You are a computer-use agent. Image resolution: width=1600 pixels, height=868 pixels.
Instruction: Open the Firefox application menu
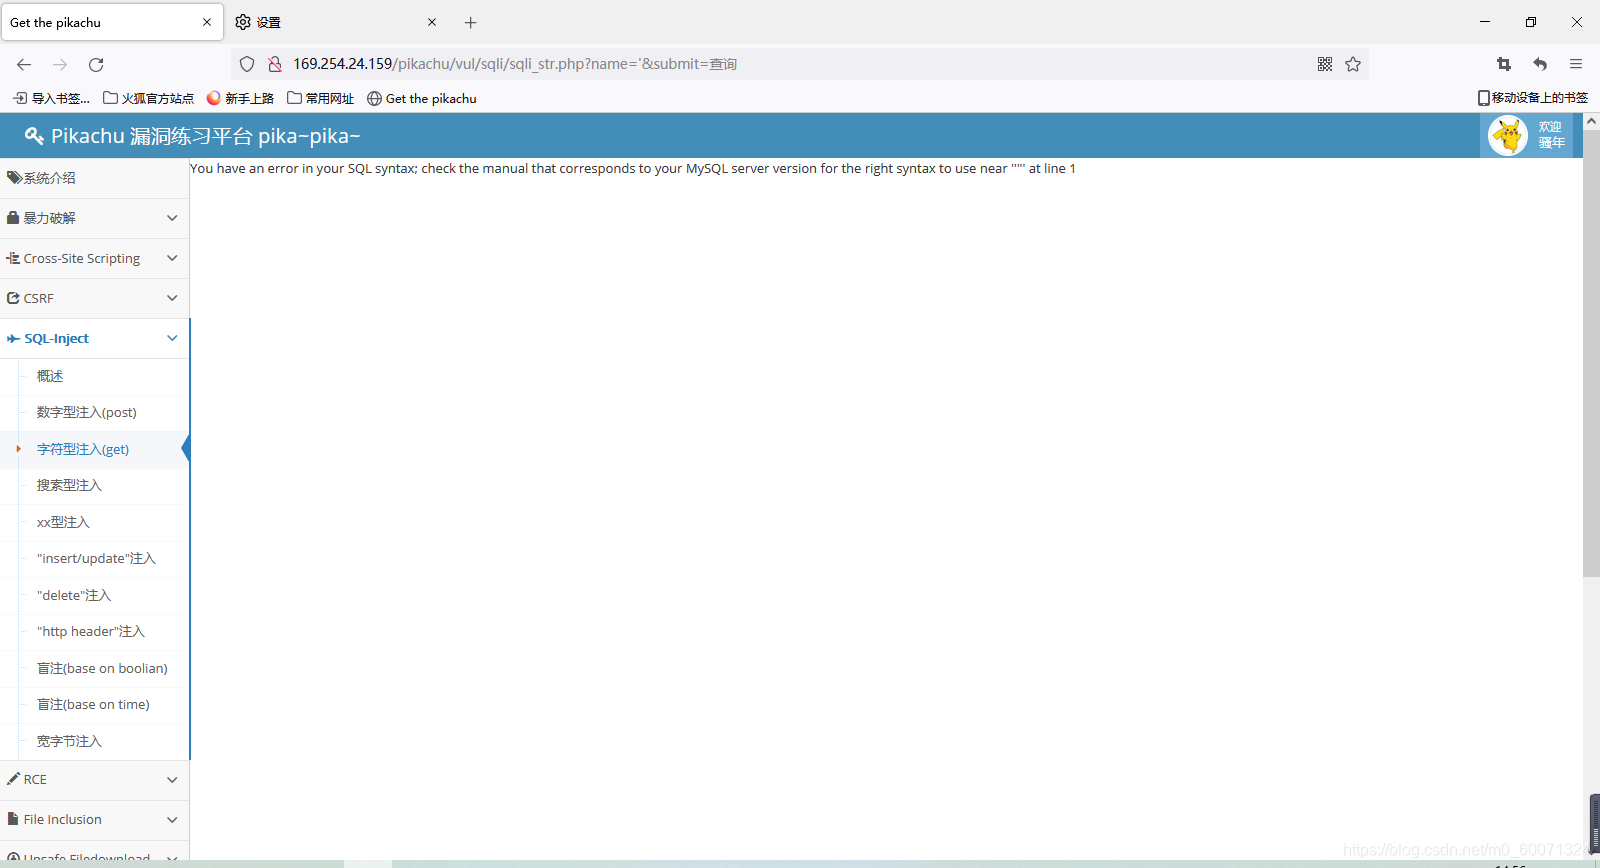click(x=1576, y=64)
